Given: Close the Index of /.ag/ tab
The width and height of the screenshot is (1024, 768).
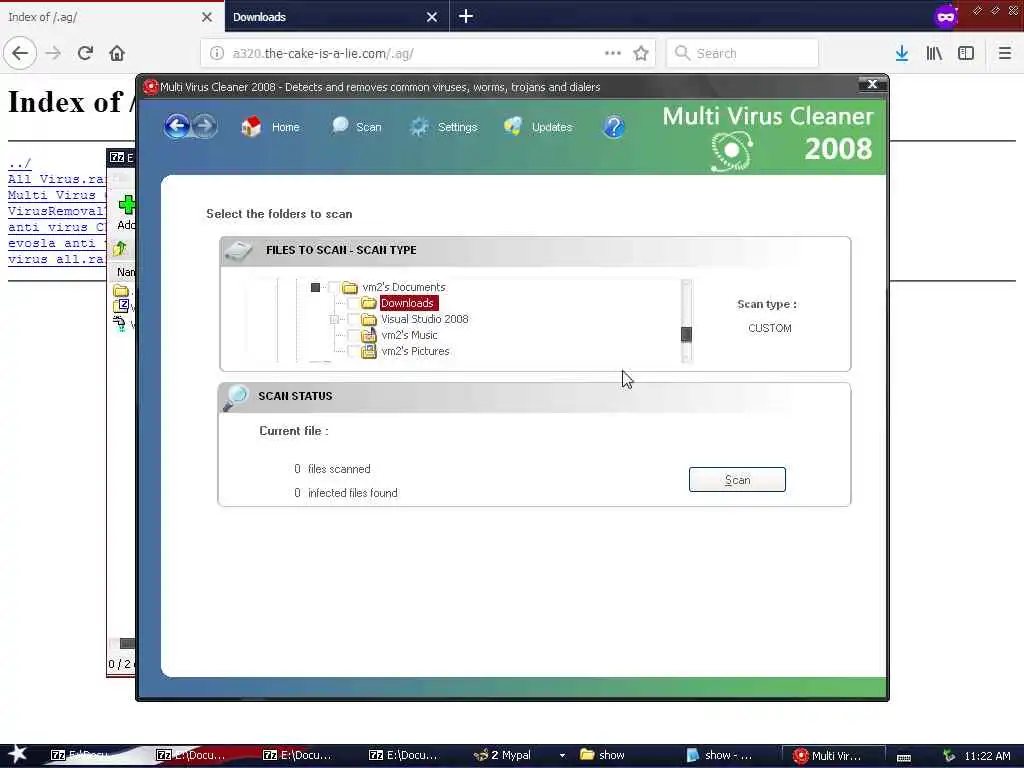Looking at the screenshot, I should [x=206, y=17].
